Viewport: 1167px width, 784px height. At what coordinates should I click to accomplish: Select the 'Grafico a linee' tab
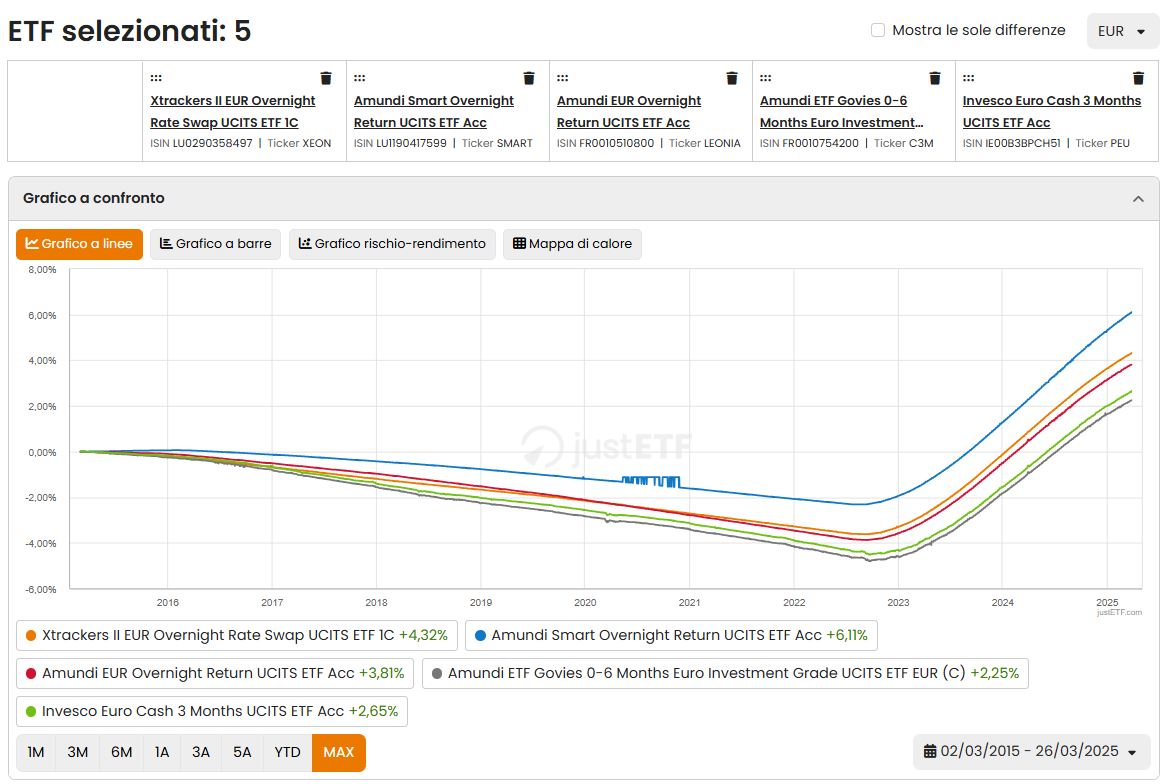[79, 244]
